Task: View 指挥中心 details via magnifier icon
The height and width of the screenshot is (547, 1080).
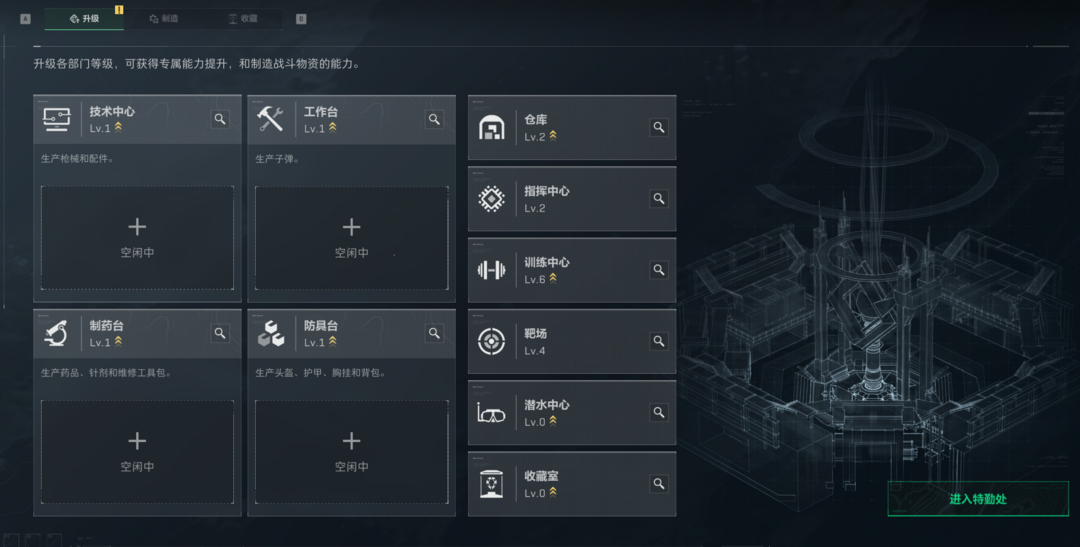Action: click(658, 198)
